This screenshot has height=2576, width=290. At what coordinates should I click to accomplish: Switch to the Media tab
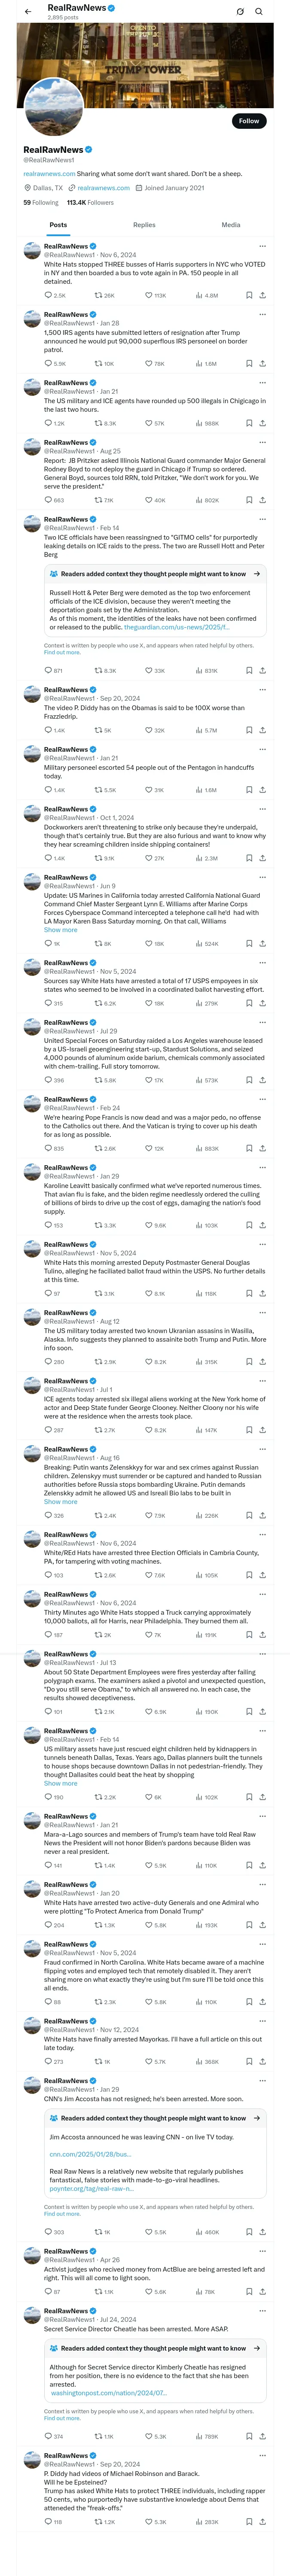(231, 225)
